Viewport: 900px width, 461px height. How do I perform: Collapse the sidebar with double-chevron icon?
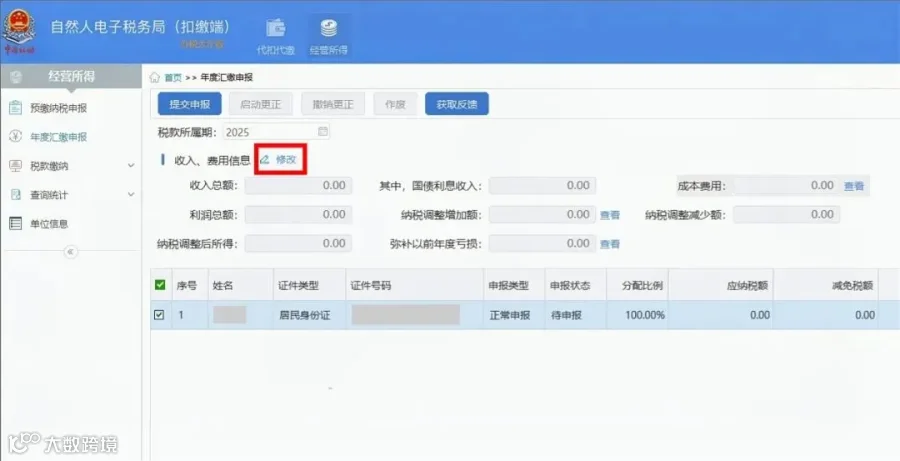click(71, 252)
